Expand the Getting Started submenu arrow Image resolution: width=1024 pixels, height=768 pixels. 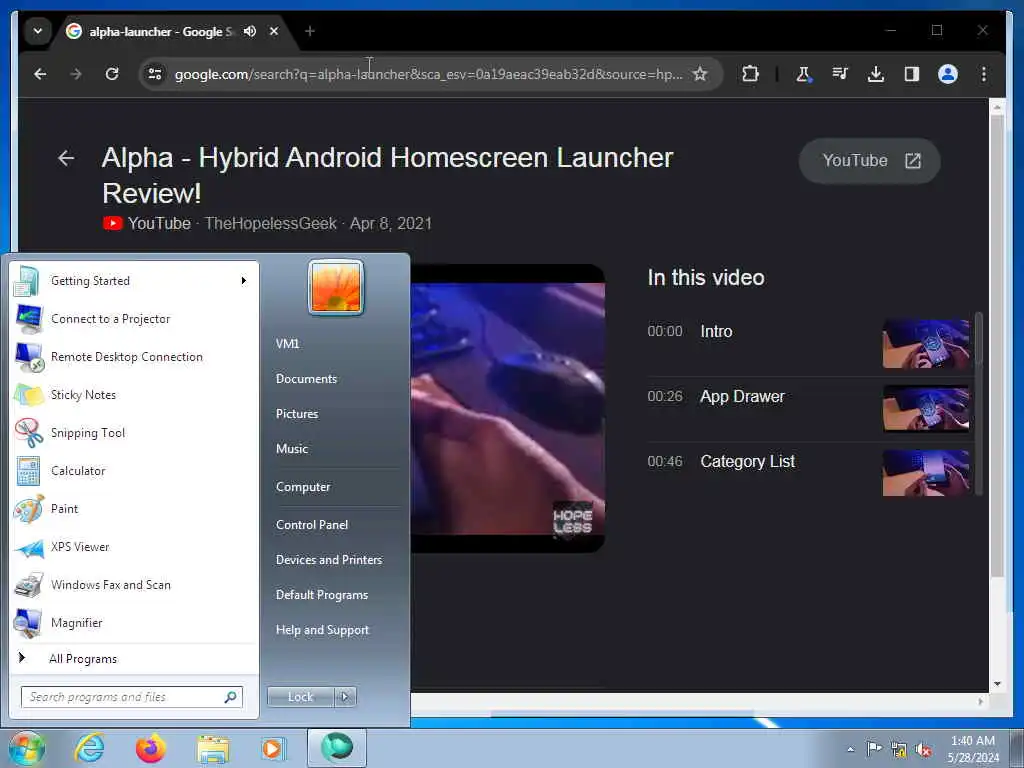click(x=244, y=281)
